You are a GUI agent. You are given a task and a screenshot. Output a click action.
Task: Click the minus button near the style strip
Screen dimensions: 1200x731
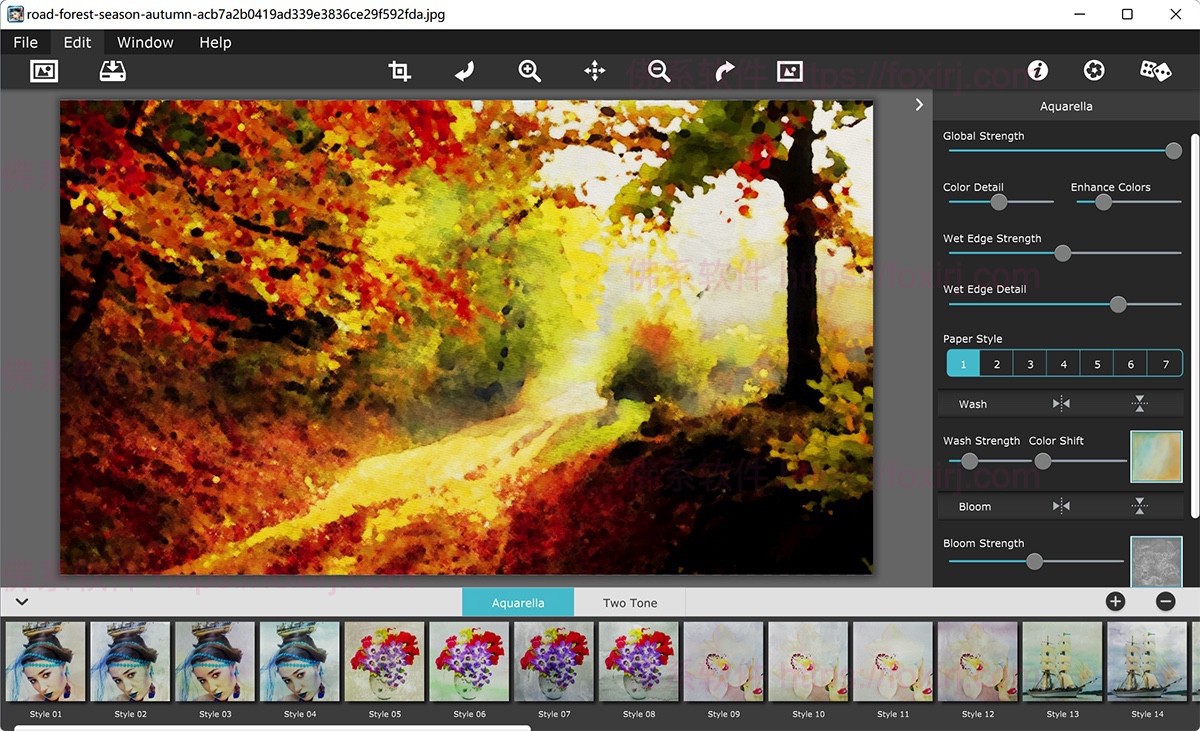point(1165,601)
